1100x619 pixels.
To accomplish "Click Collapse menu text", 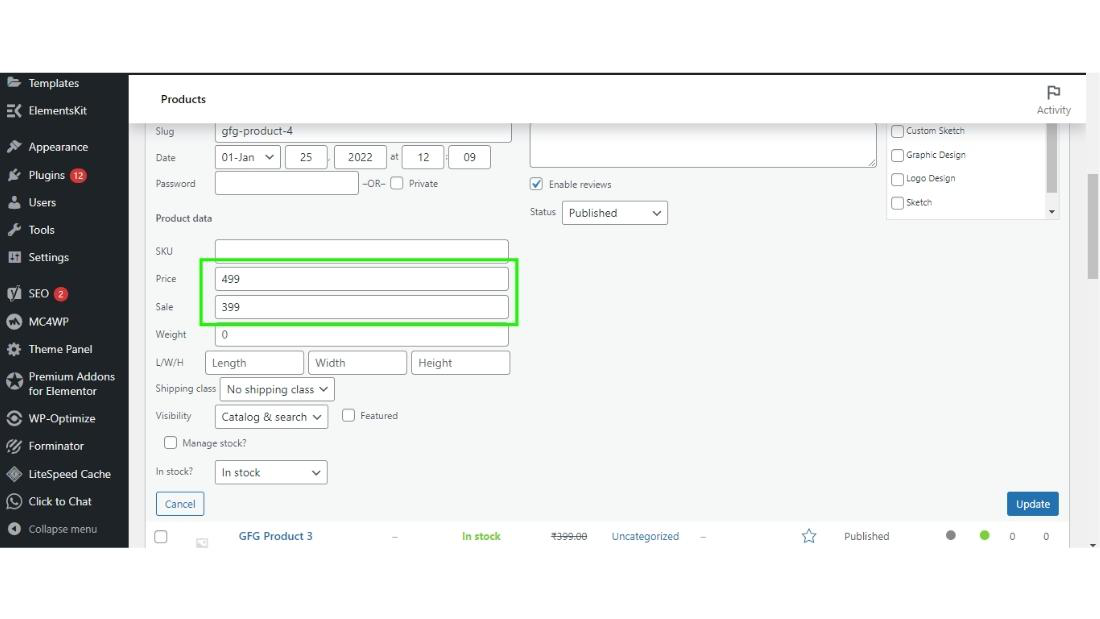I will pos(62,529).
